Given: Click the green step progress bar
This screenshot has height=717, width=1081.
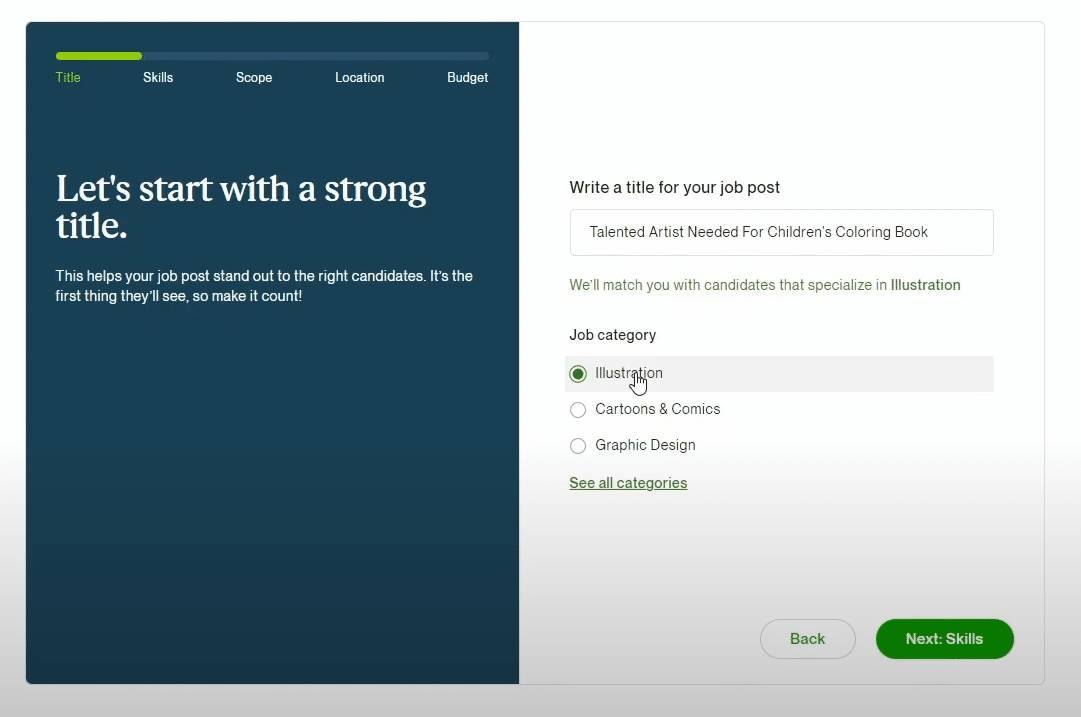Looking at the screenshot, I should pos(99,56).
